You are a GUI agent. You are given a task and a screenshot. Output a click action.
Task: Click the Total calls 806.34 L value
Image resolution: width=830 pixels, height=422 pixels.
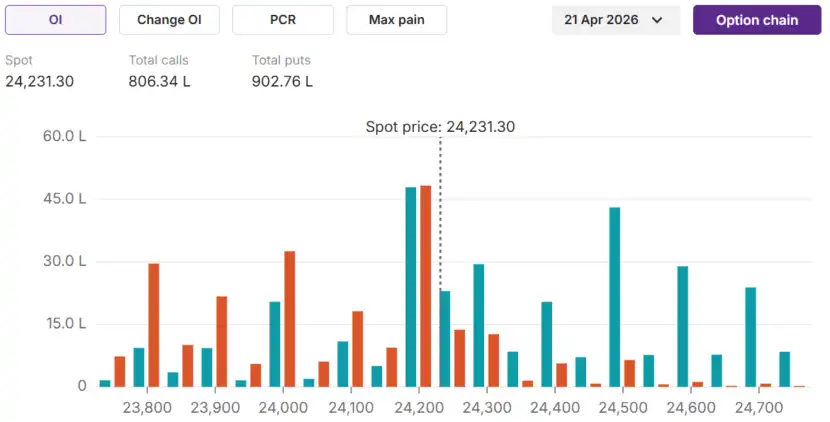click(159, 81)
